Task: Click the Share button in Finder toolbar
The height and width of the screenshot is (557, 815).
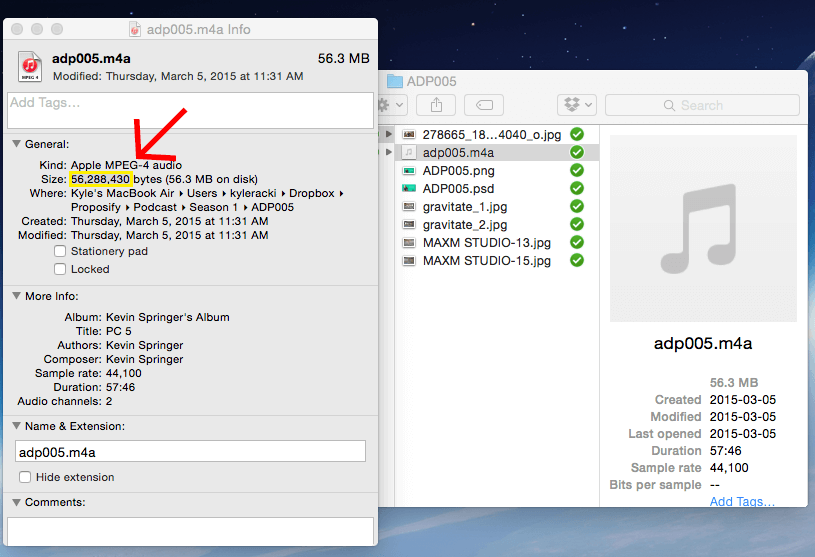Action: pyautogui.click(x=437, y=105)
